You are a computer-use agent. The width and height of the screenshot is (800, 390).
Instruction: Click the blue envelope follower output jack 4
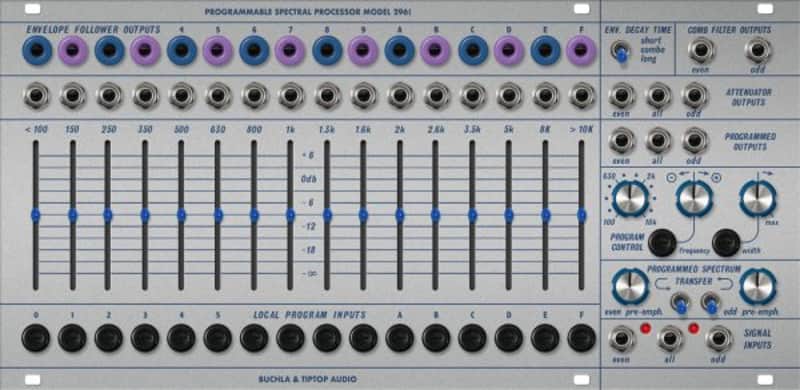tap(182, 50)
